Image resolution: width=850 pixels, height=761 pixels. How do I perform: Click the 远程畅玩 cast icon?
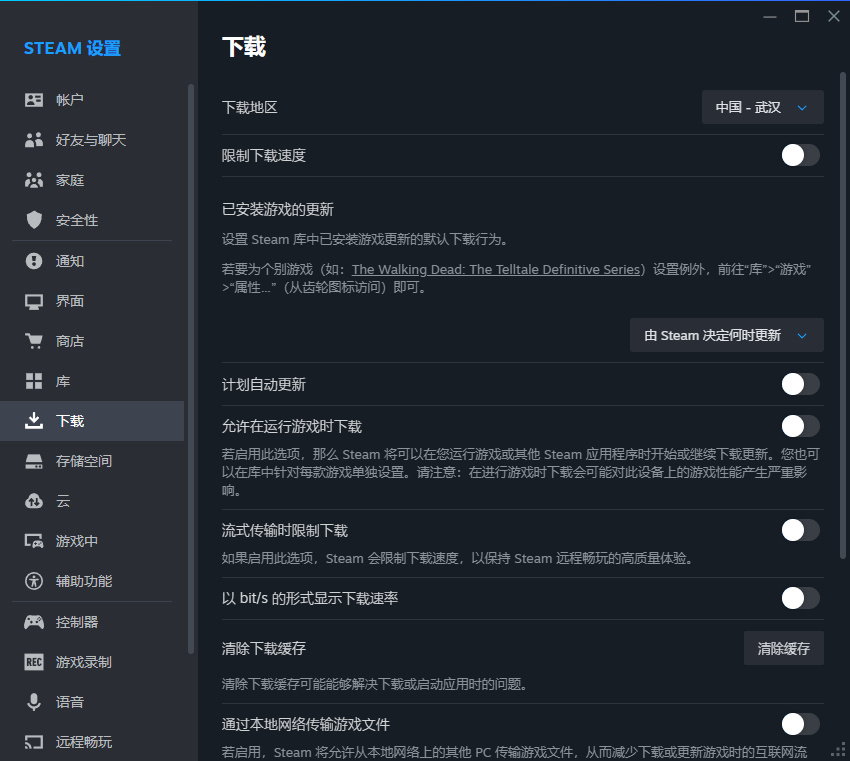pyautogui.click(x=34, y=742)
